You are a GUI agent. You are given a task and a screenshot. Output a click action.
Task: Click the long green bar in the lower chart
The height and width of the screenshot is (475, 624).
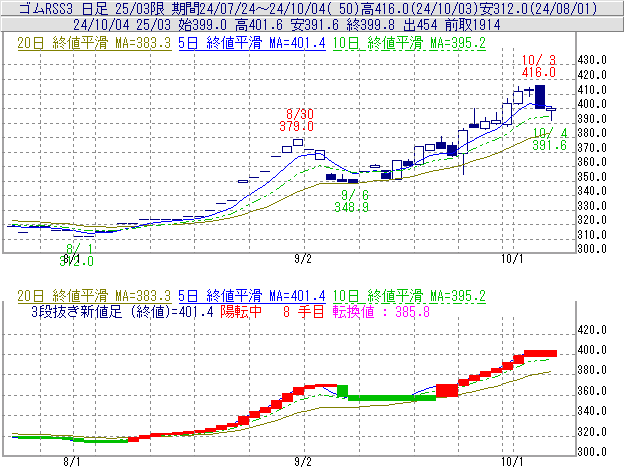(x=392, y=398)
